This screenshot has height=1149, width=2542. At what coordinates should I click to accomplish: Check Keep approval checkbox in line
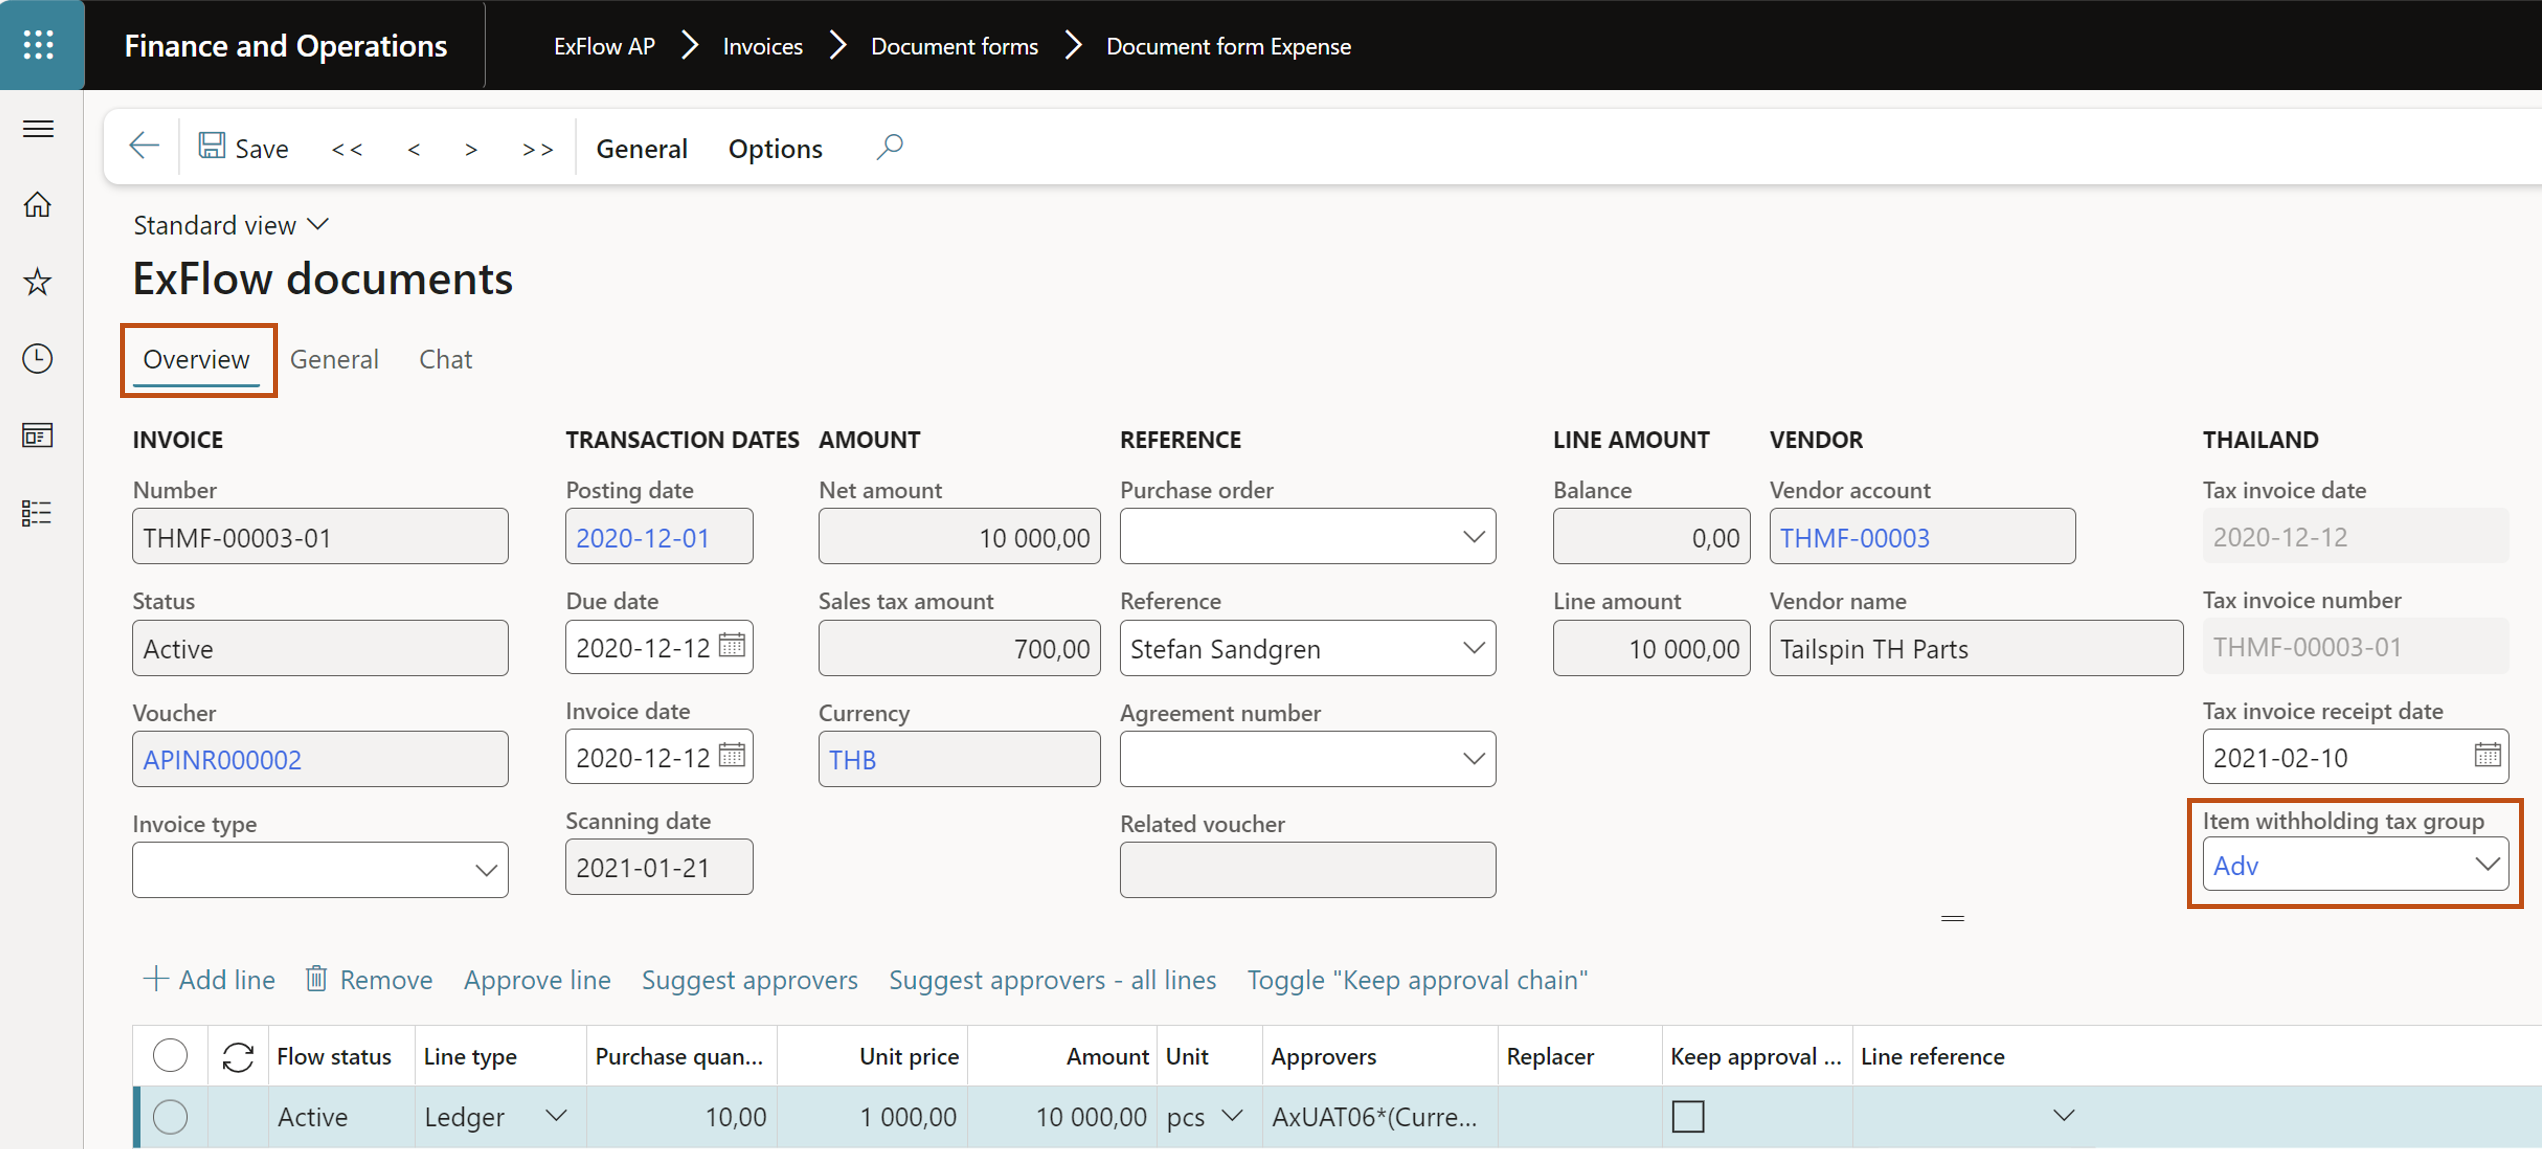[1688, 1116]
